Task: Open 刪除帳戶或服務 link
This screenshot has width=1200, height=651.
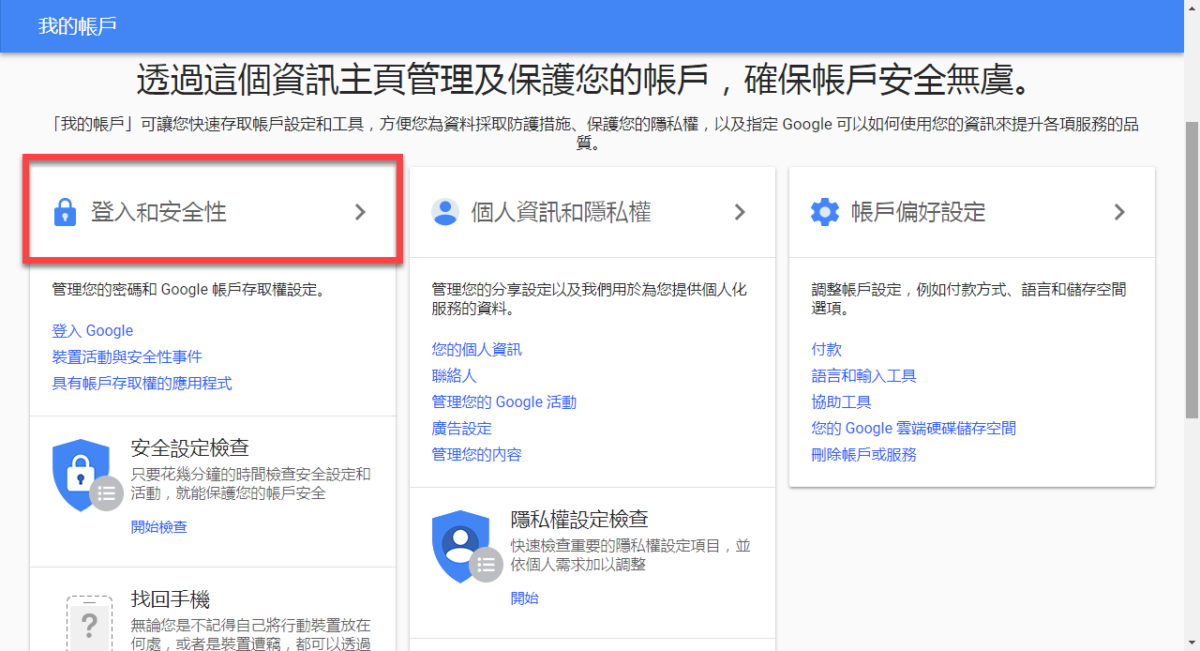Action: (x=864, y=454)
